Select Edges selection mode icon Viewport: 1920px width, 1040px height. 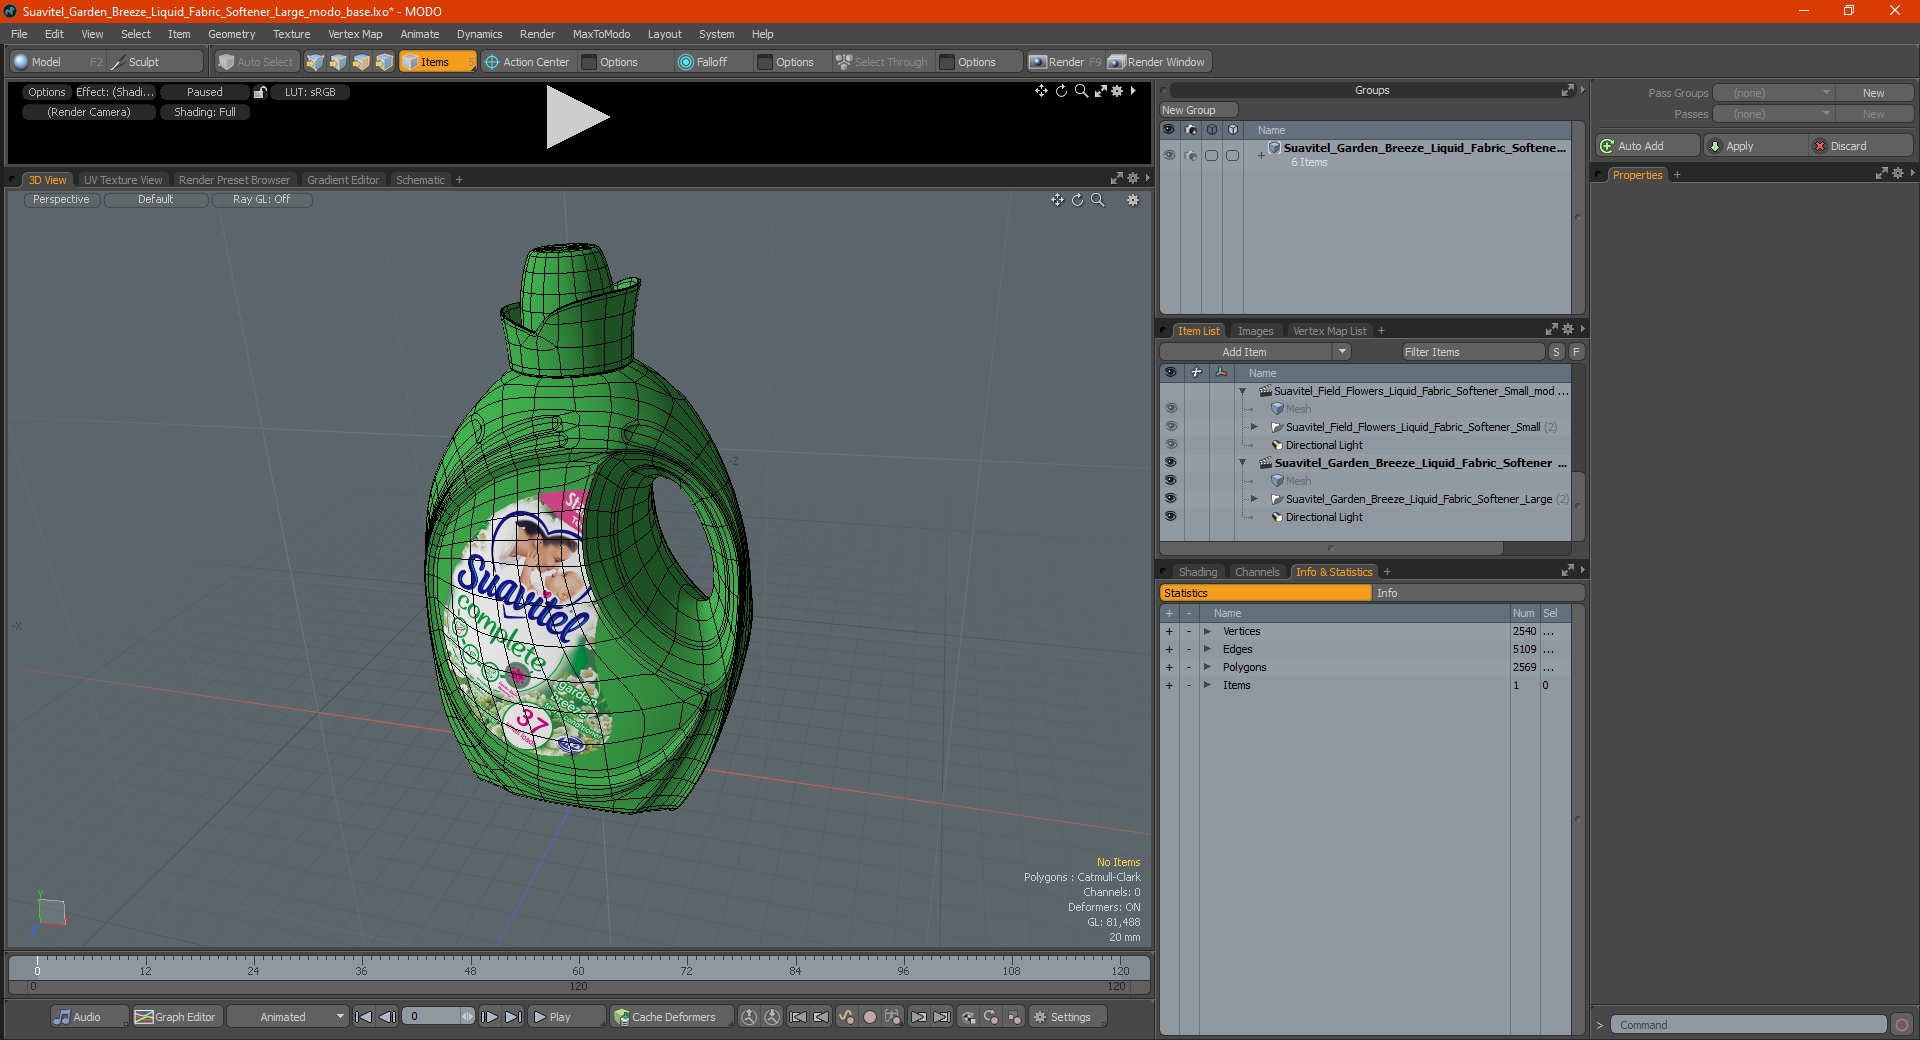pos(338,62)
